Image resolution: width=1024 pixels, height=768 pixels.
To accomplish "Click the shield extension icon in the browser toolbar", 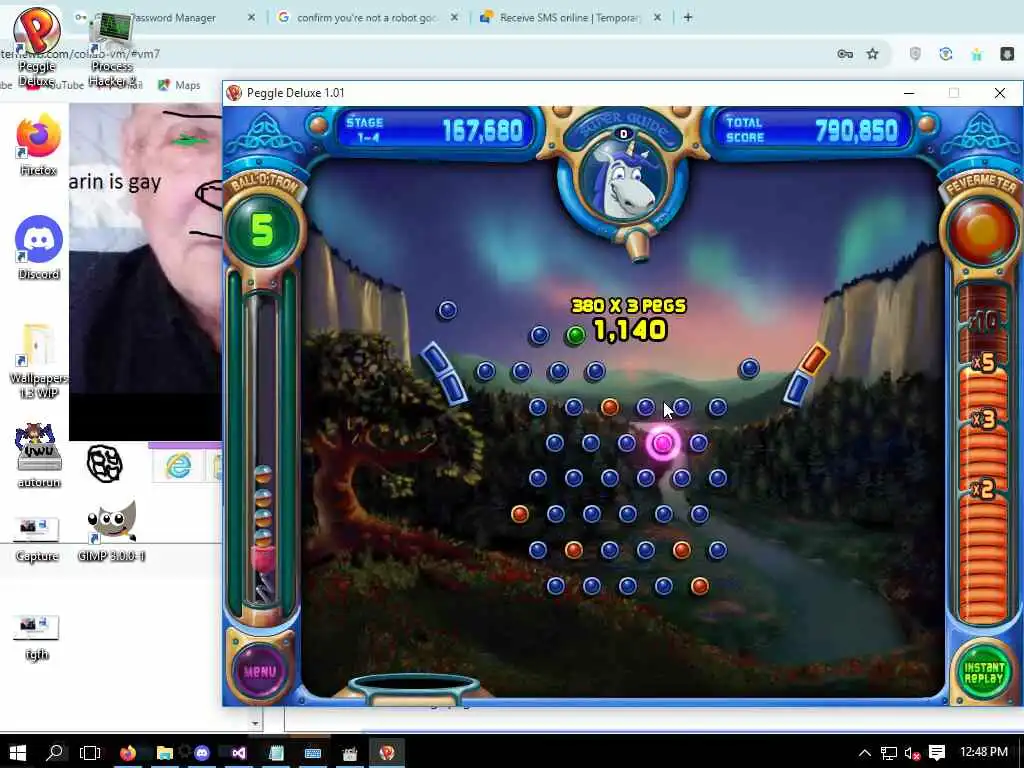I will (915, 54).
